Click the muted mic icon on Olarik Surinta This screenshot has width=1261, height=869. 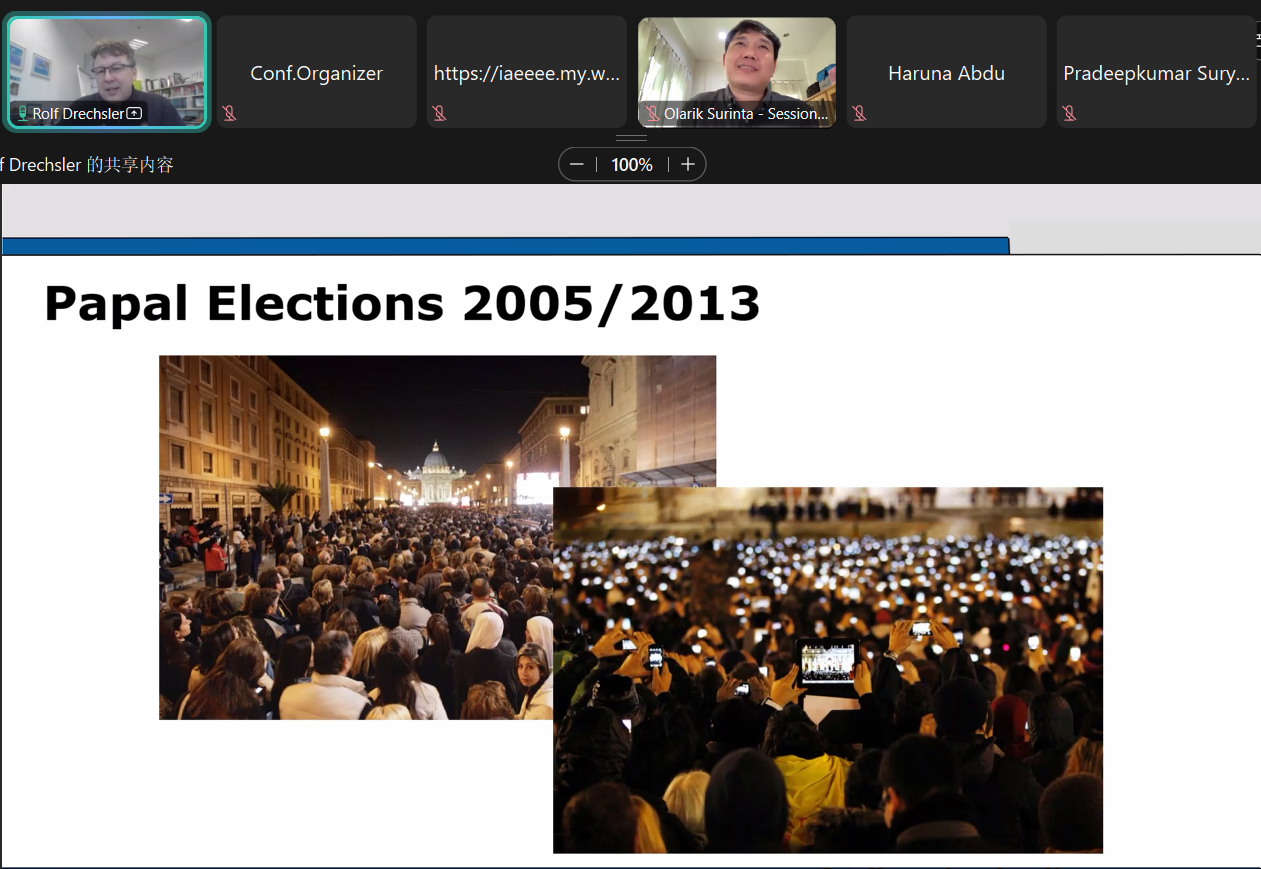(x=652, y=114)
